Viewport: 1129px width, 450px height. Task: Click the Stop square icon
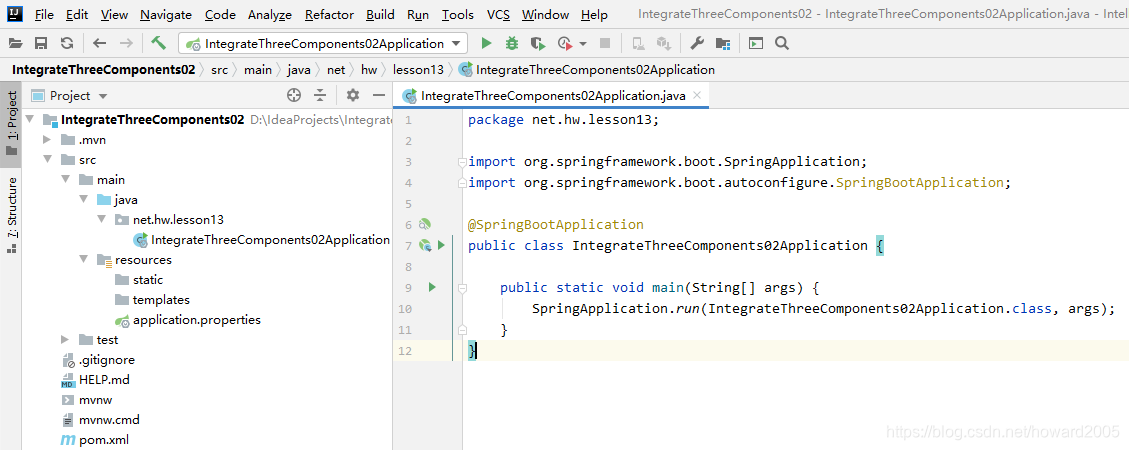coord(605,44)
